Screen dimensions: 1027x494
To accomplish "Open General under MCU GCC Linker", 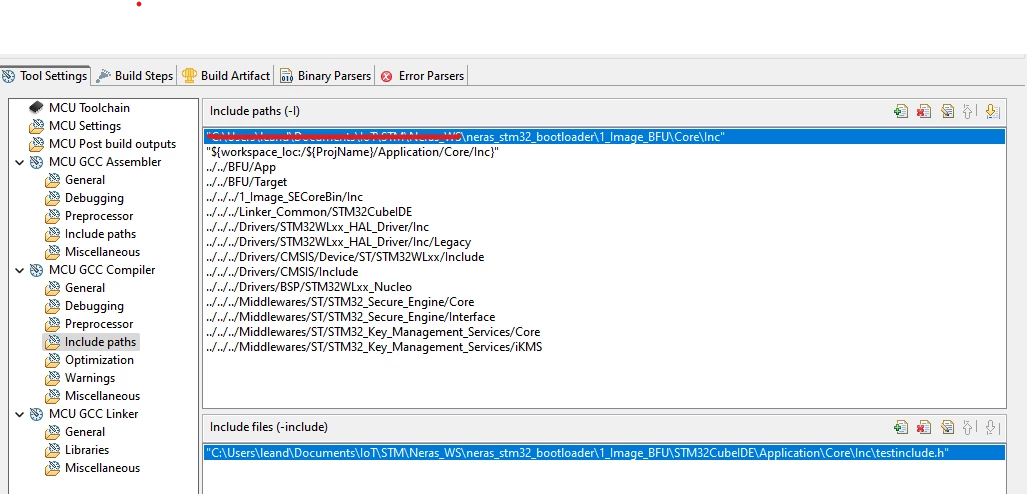I will (75, 432).
